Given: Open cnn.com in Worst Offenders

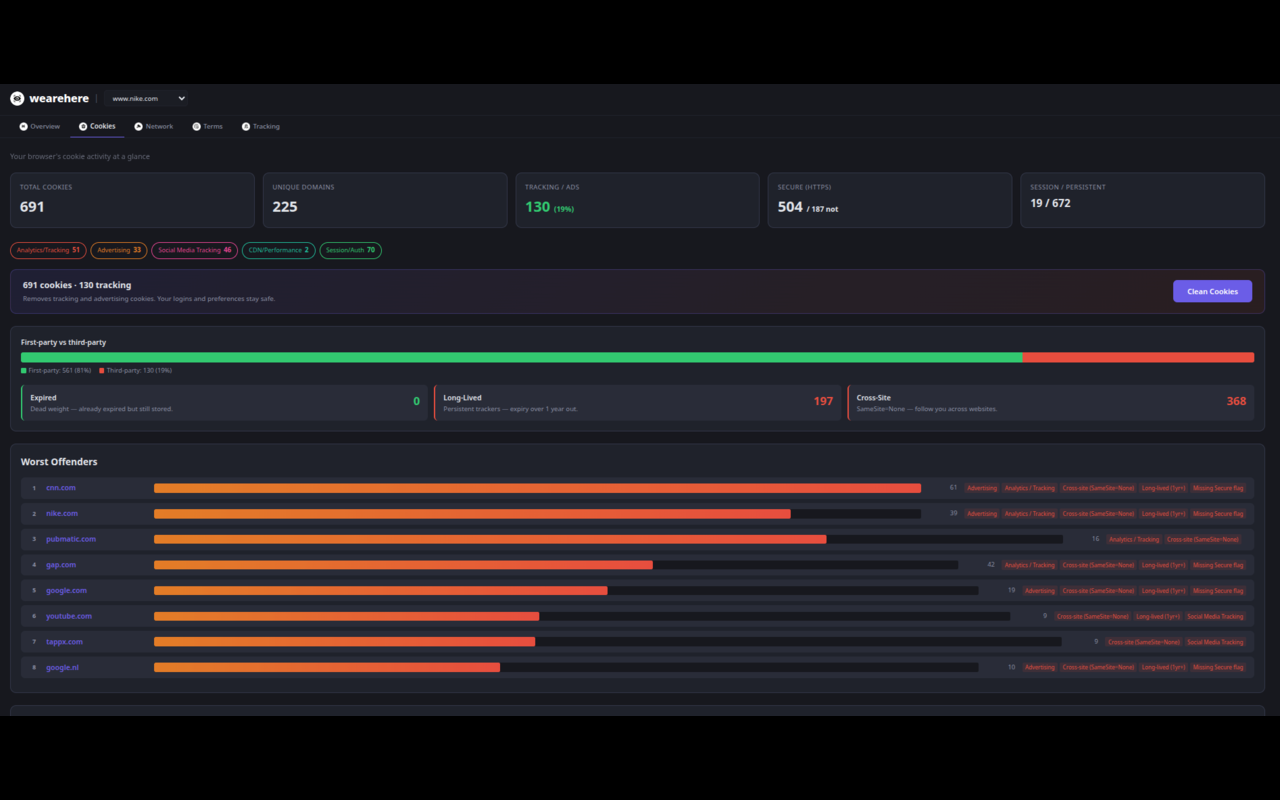Looking at the screenshot, I should click(x=61, y=488).
